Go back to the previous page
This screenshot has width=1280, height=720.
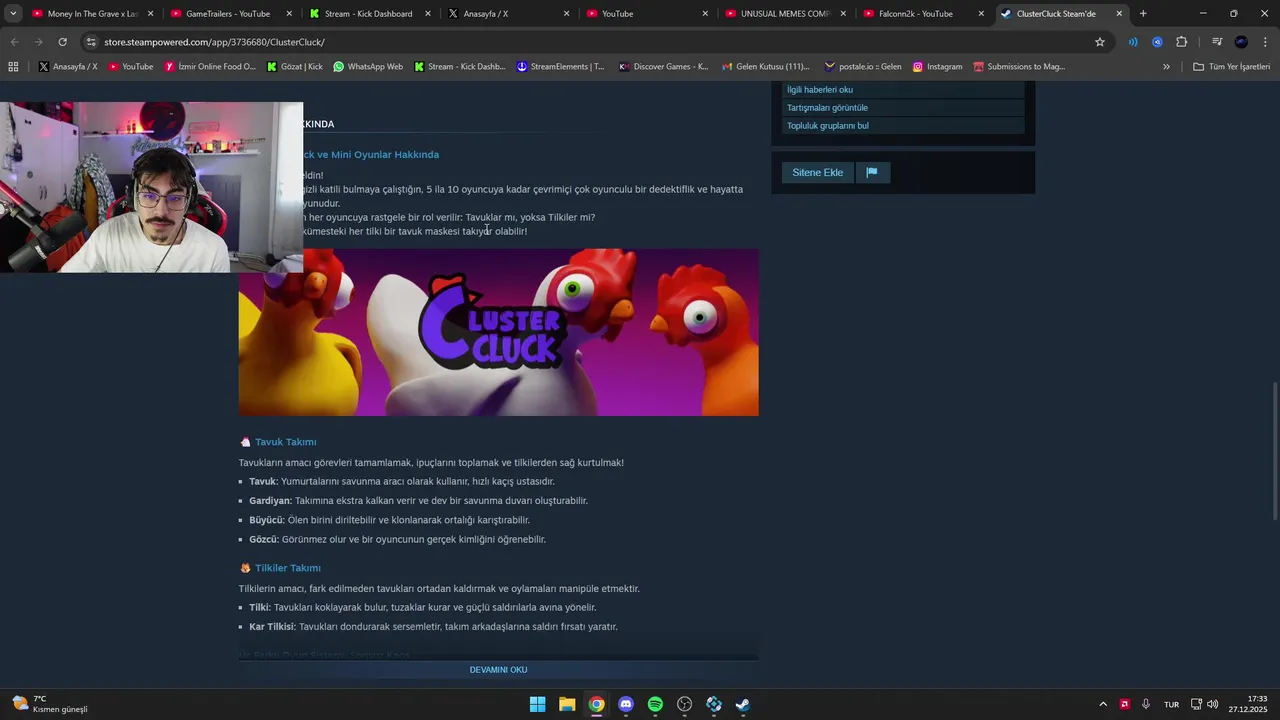(14, 42)
